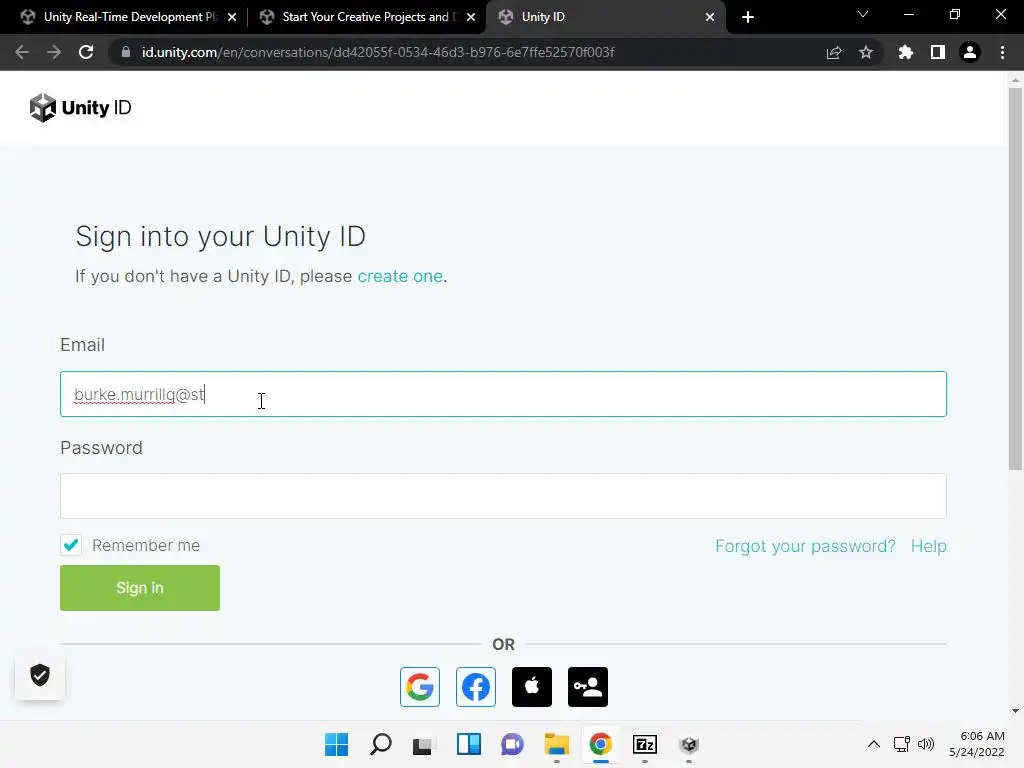Go back in the browser
The image size is (1024, 768).
point(22,52)
